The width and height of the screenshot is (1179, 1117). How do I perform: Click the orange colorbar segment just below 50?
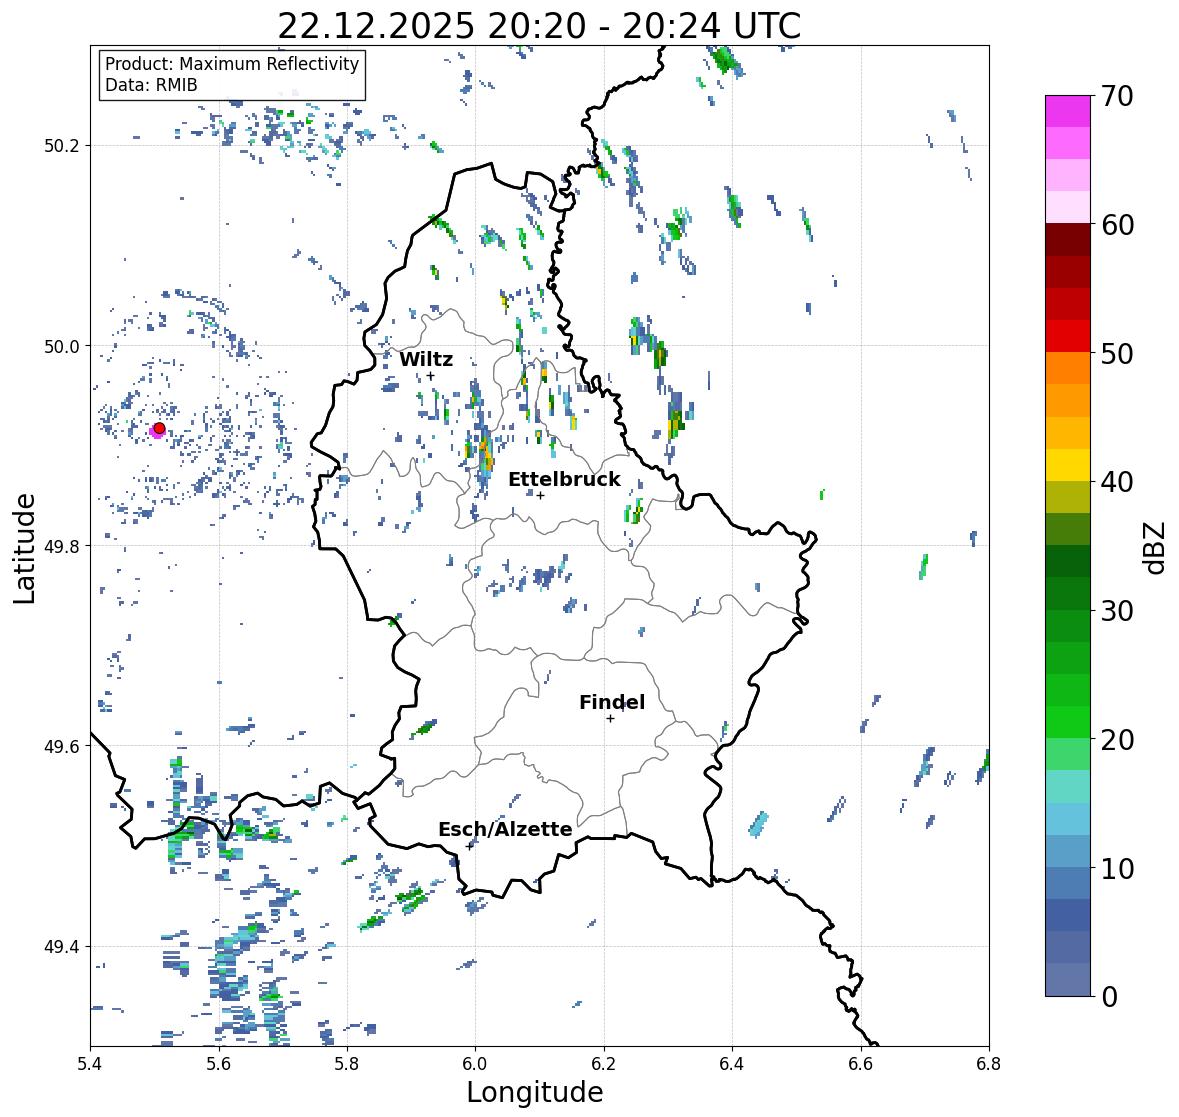(1068, 368)
